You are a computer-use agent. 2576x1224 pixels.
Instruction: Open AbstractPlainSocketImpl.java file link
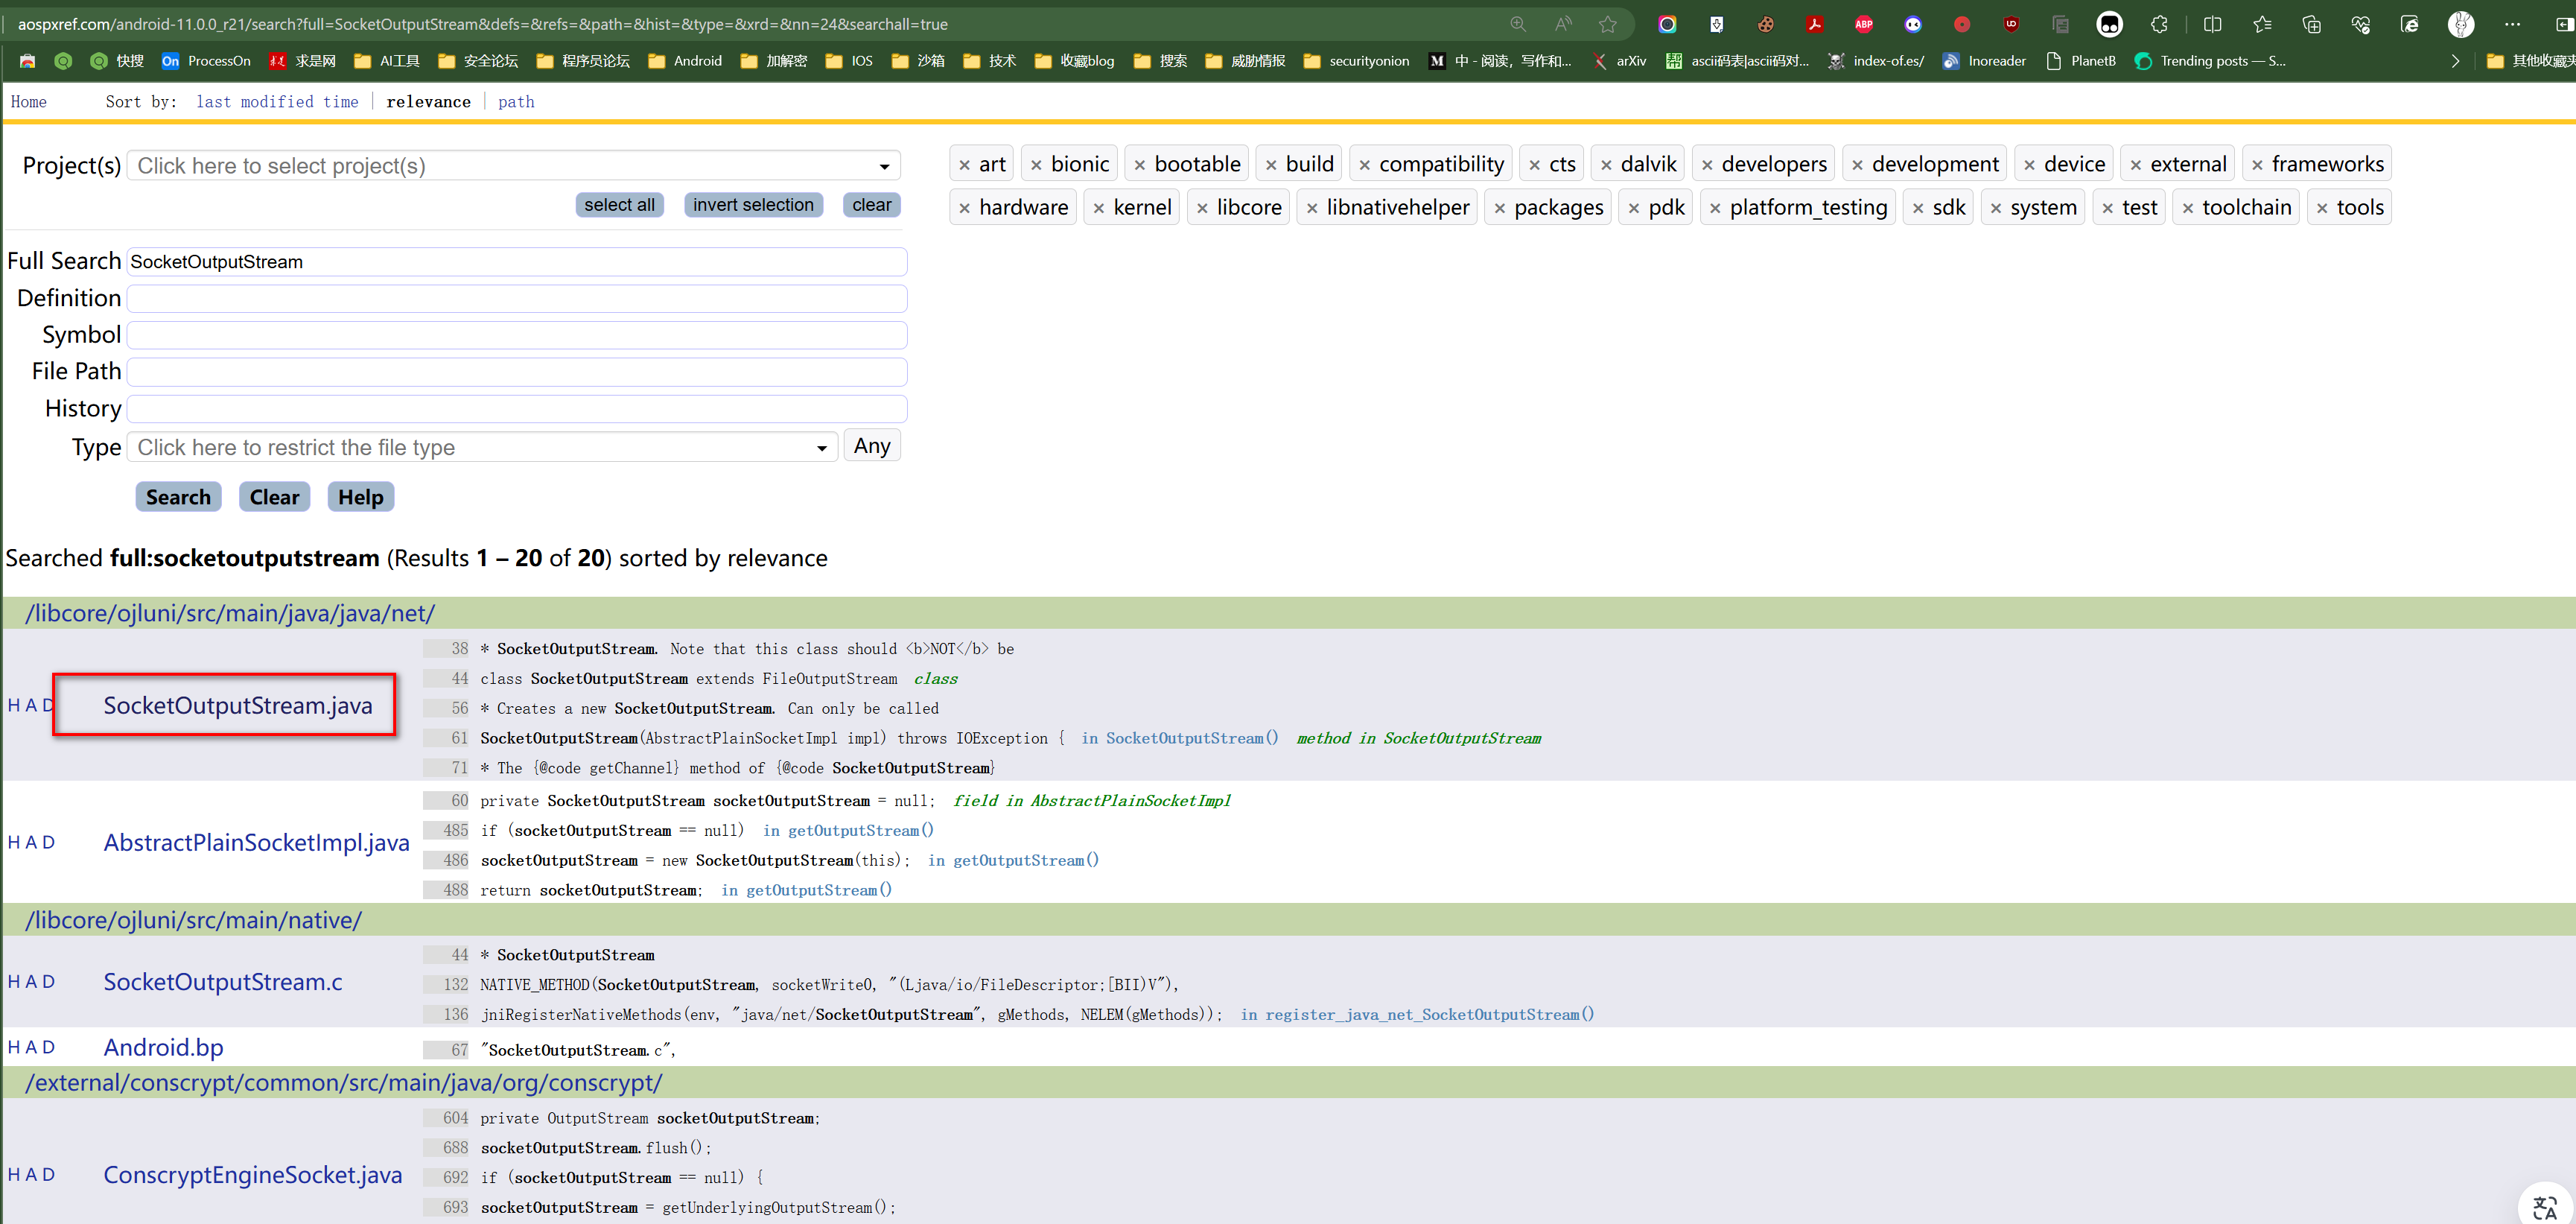point(257,843)
